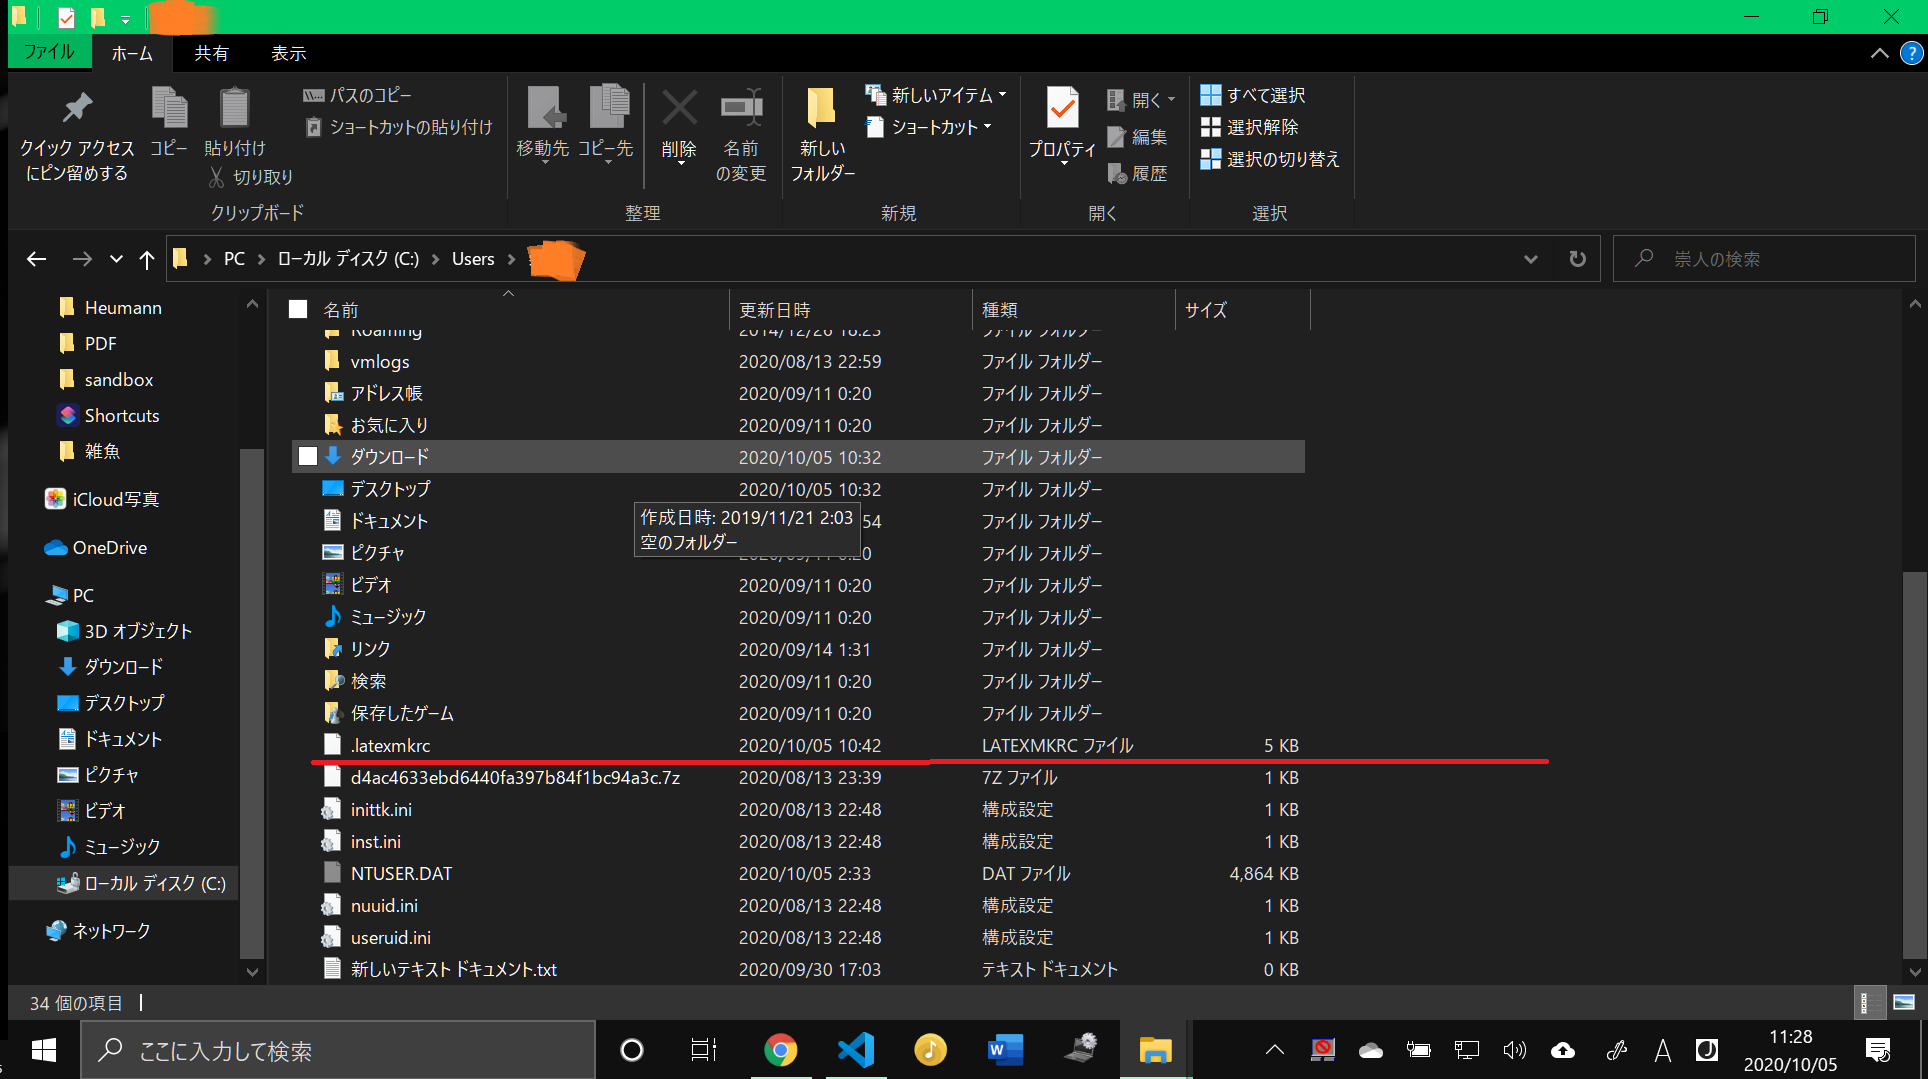This screenshot has height=1079, width=1928.
Task: Expand the address bar history chevron
Action: point(1531,258)
